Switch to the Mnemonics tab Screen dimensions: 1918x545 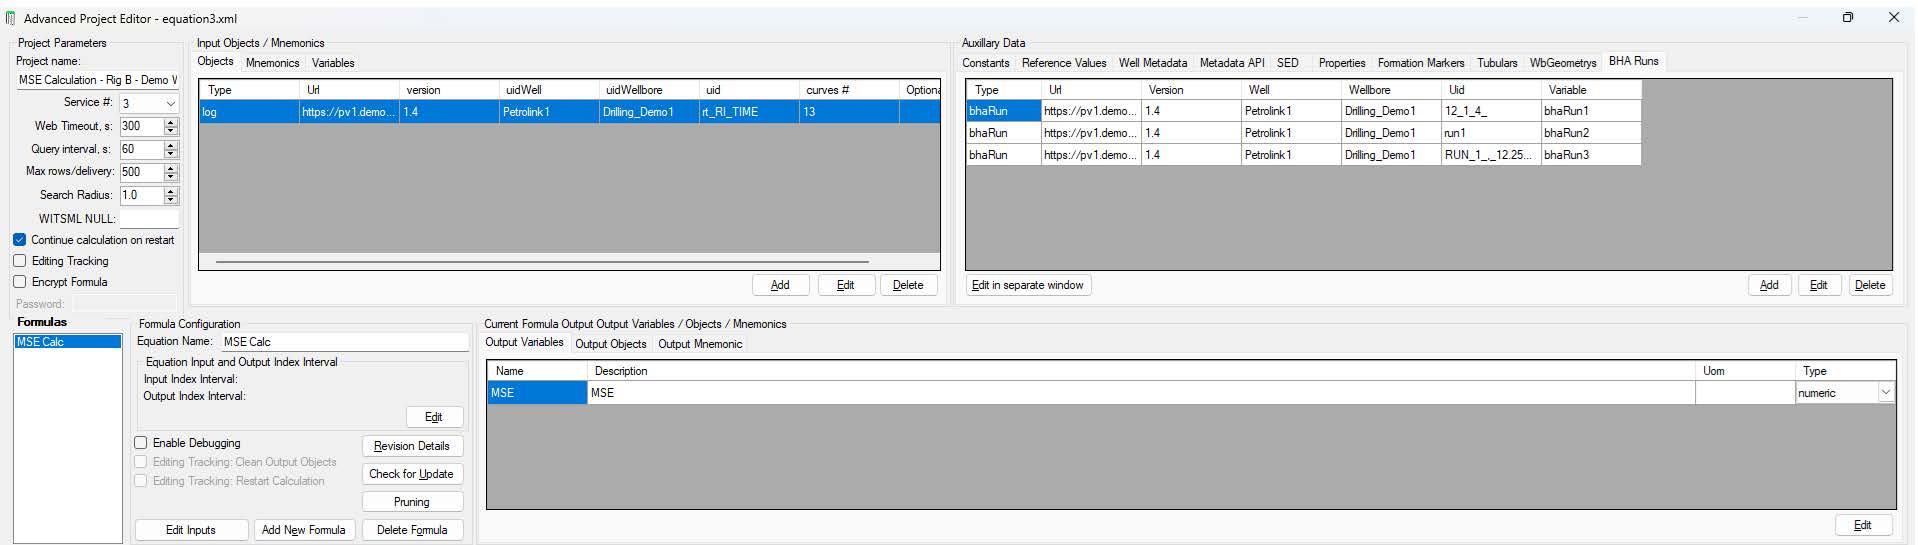pos(272,63)
